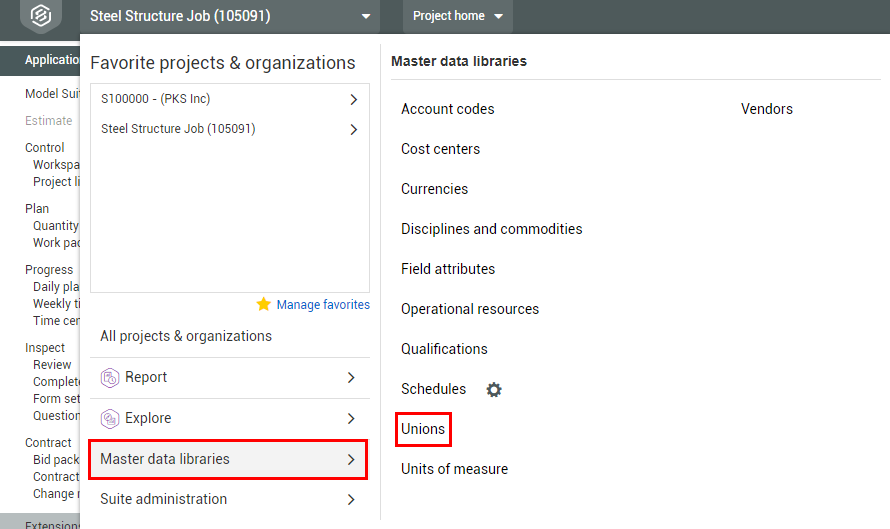
Task: Open Master data libraries menu item
Action: coord(228,460)
